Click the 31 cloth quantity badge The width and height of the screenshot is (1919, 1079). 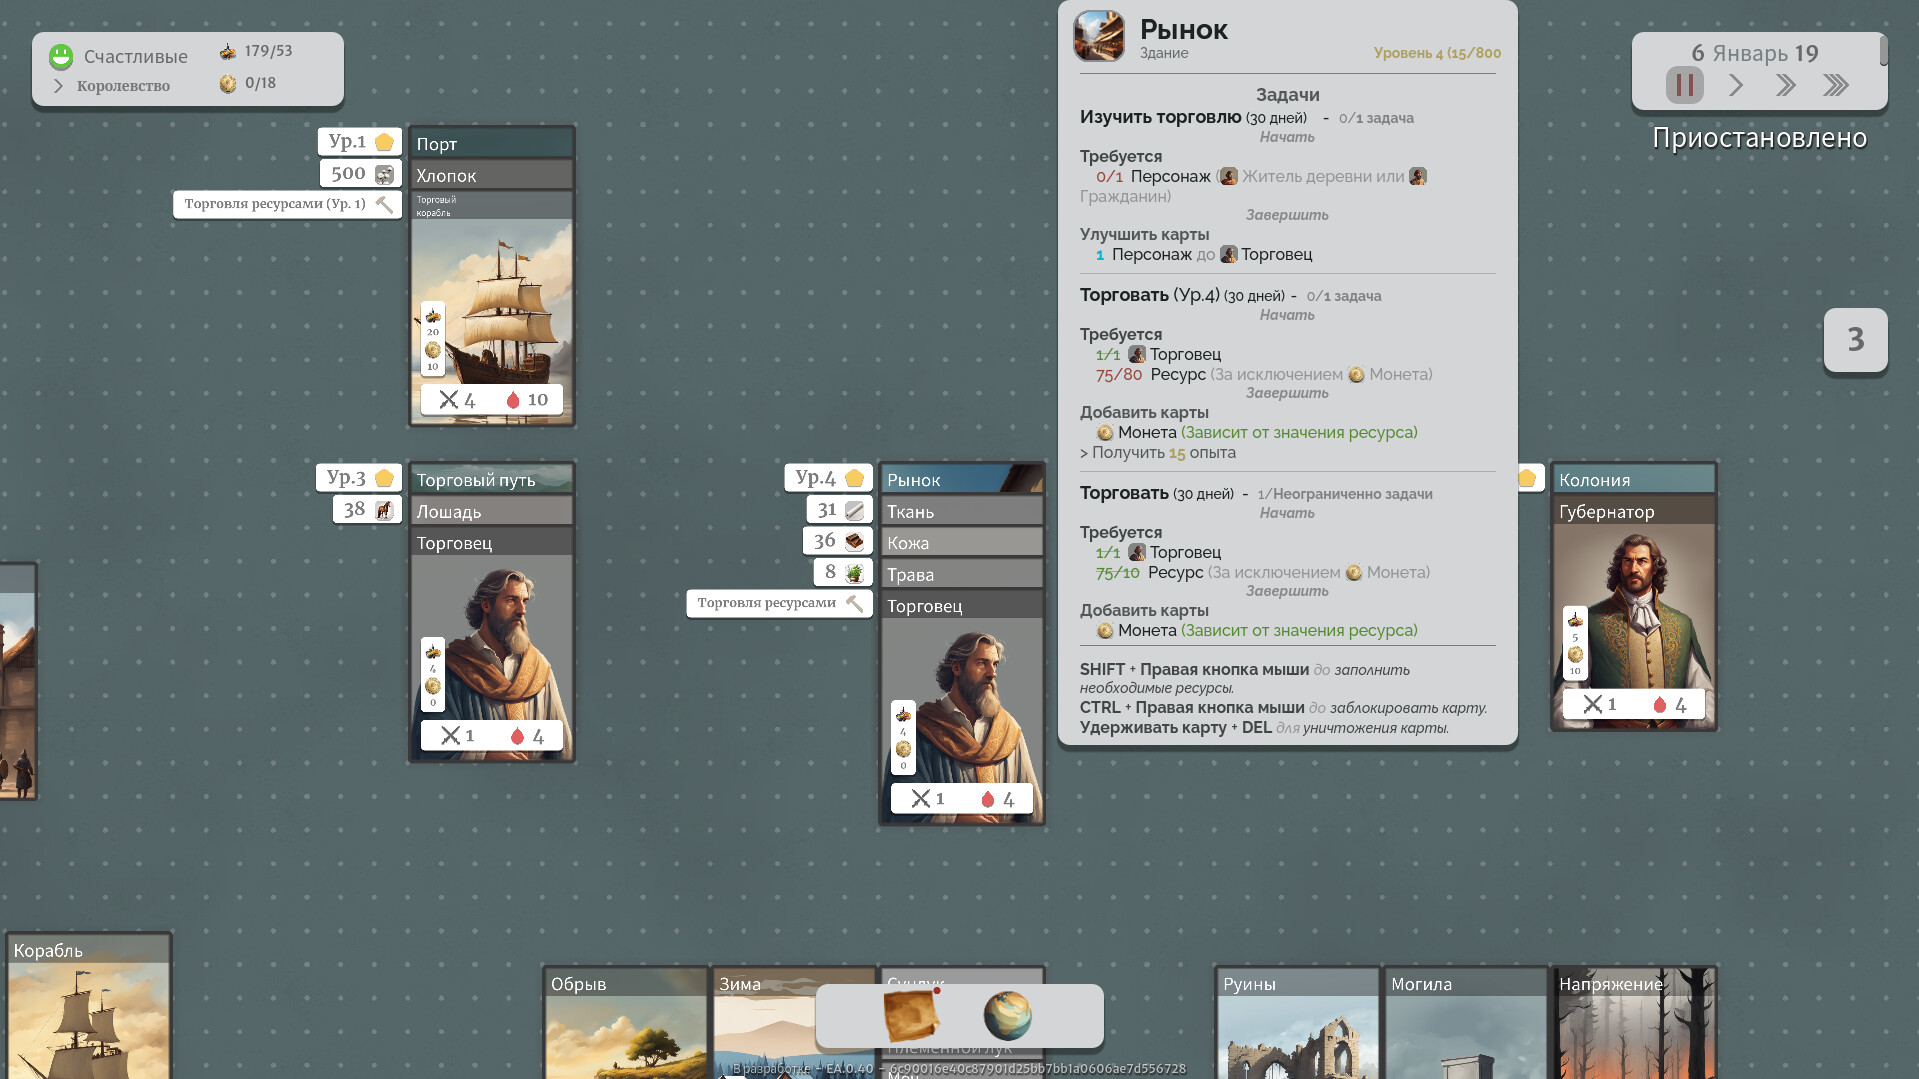tap(839, 509)
